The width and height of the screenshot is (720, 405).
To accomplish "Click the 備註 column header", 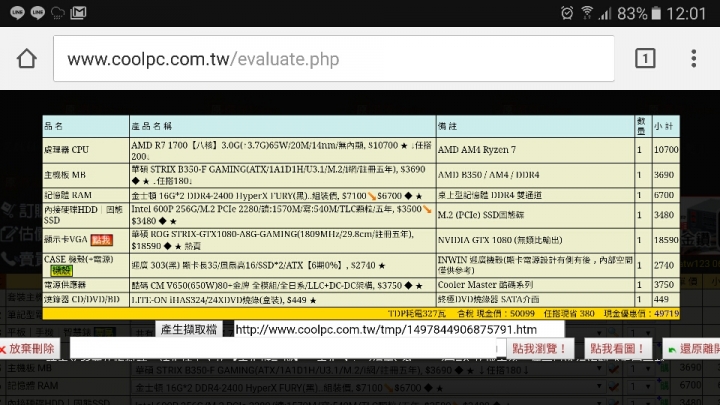I will (x=535, y=126).
